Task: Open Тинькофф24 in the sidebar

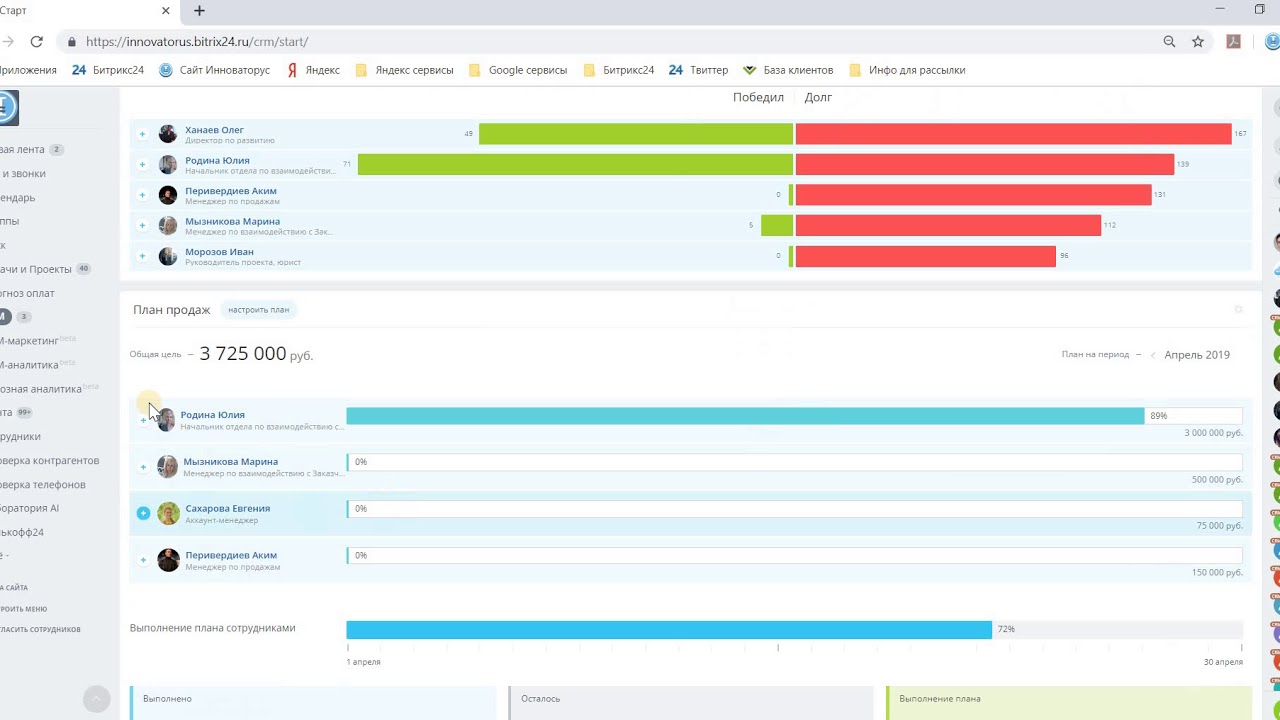Action: [x=22, y=532]
